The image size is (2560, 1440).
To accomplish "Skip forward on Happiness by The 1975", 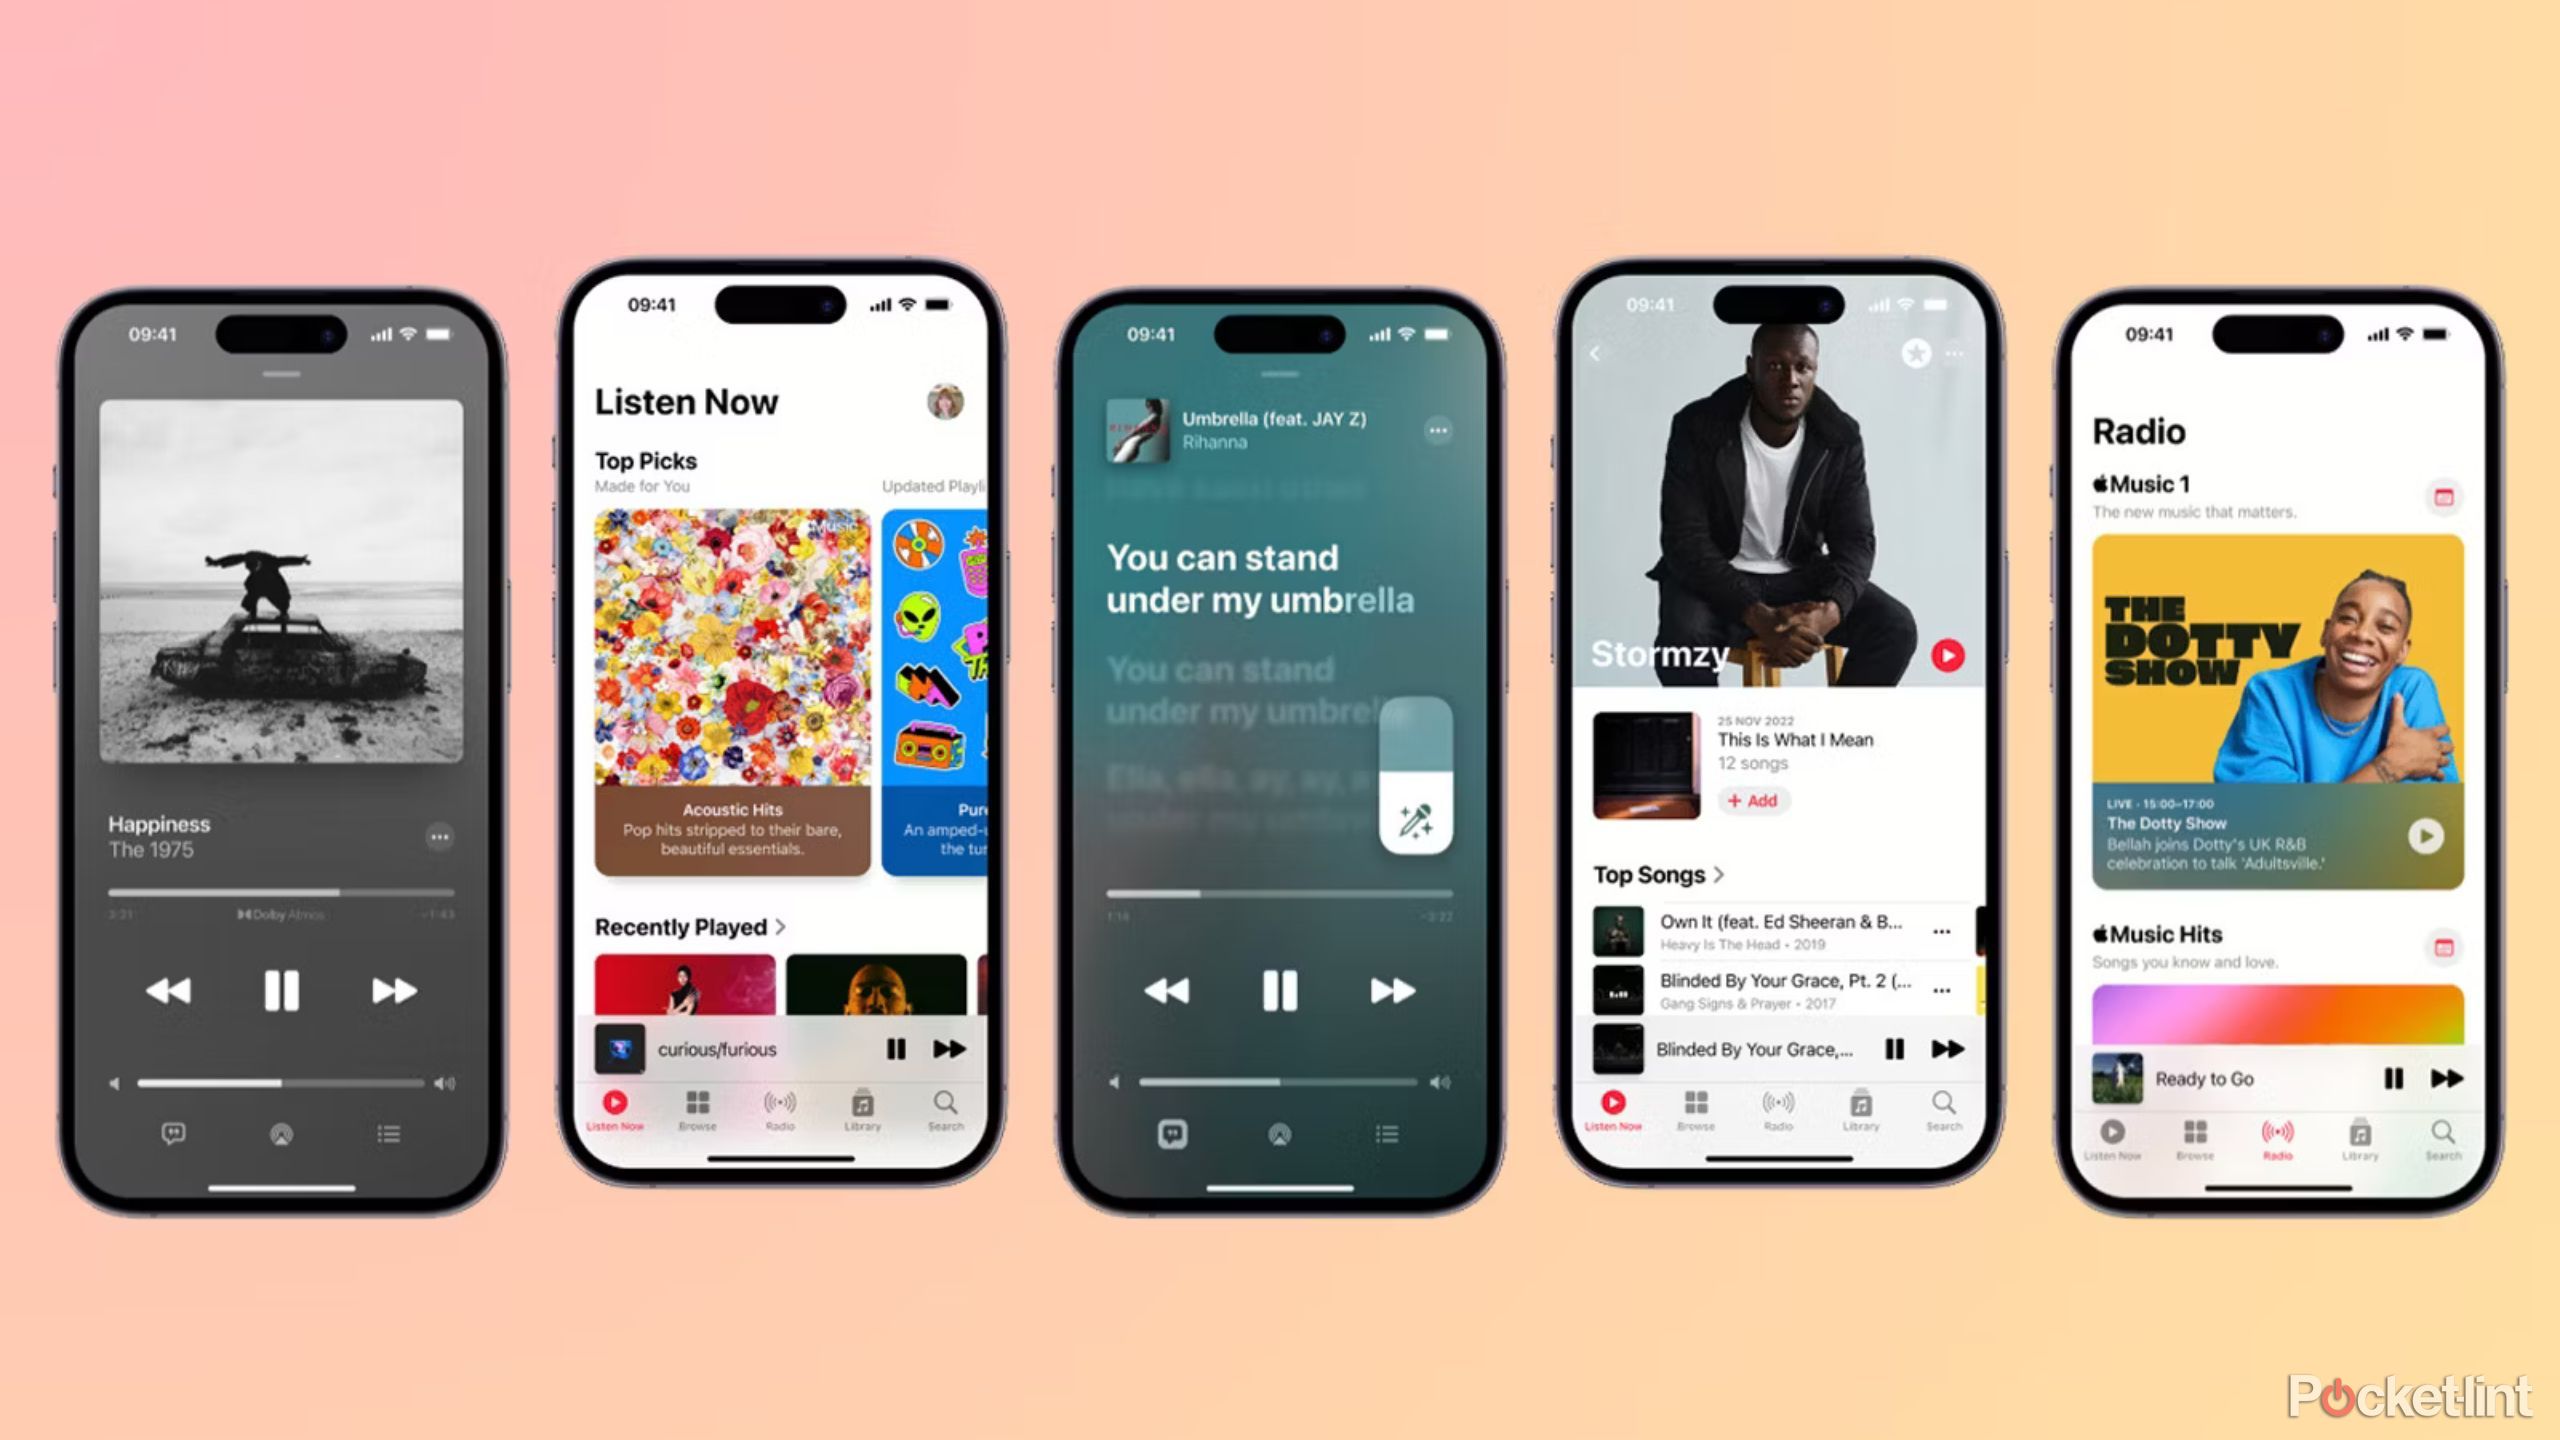I will 392,990.
